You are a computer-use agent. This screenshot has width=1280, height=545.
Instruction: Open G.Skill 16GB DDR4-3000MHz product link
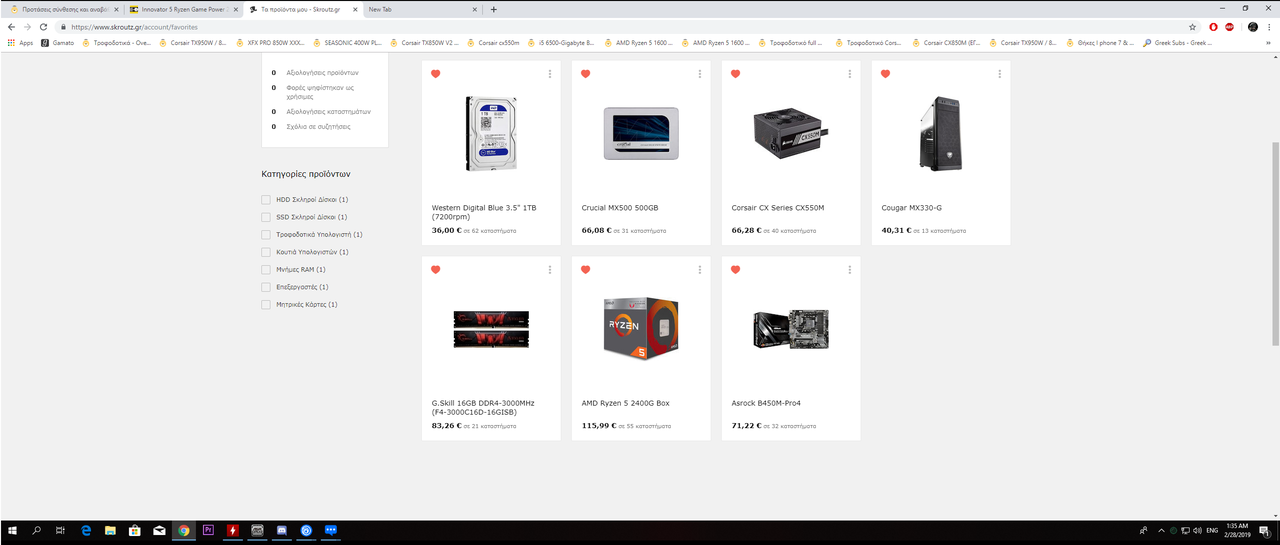(483, 407)
